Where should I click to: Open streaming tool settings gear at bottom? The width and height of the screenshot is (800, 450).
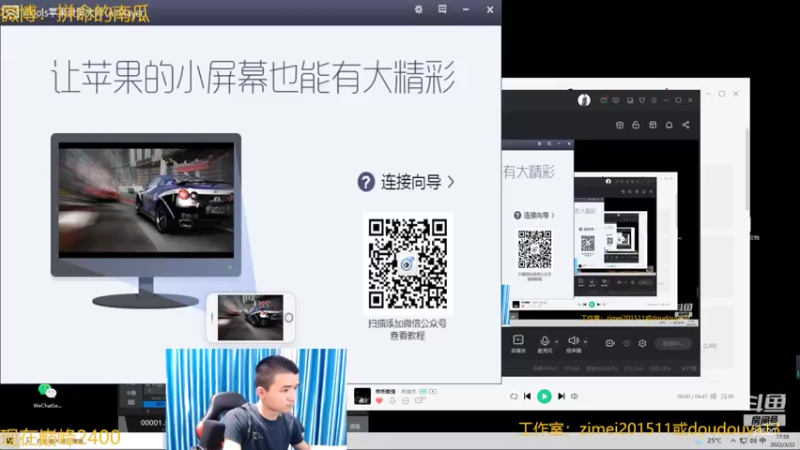(x=642, y=343)
